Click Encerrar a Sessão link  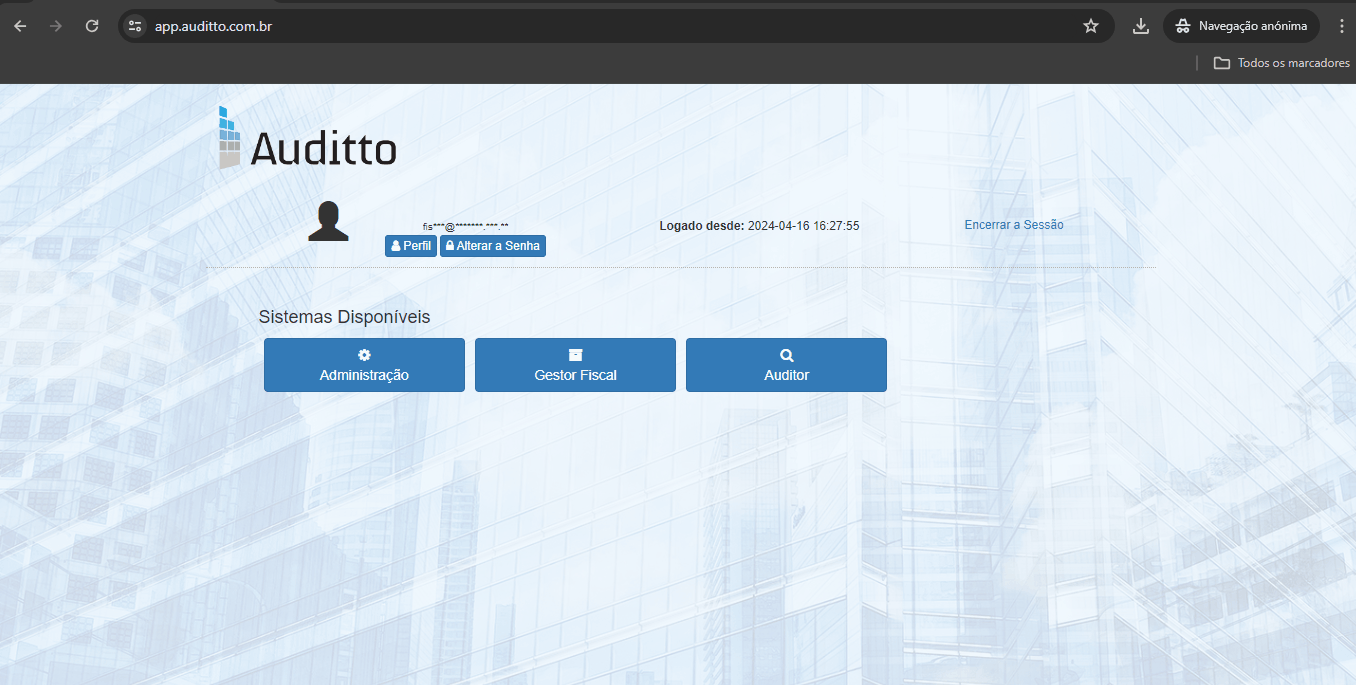(x=1014, y=225)
